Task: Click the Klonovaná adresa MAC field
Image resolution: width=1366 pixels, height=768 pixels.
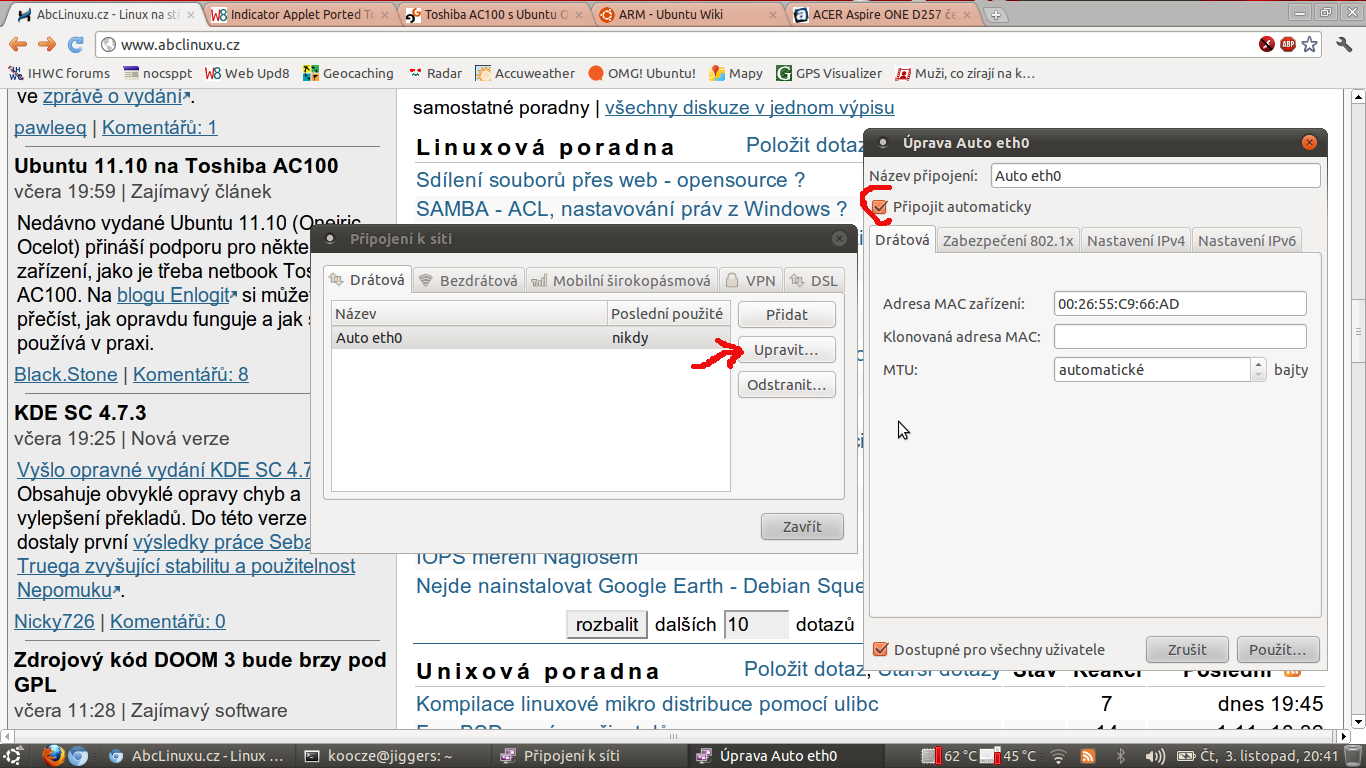Action: tap(1180, 337)
